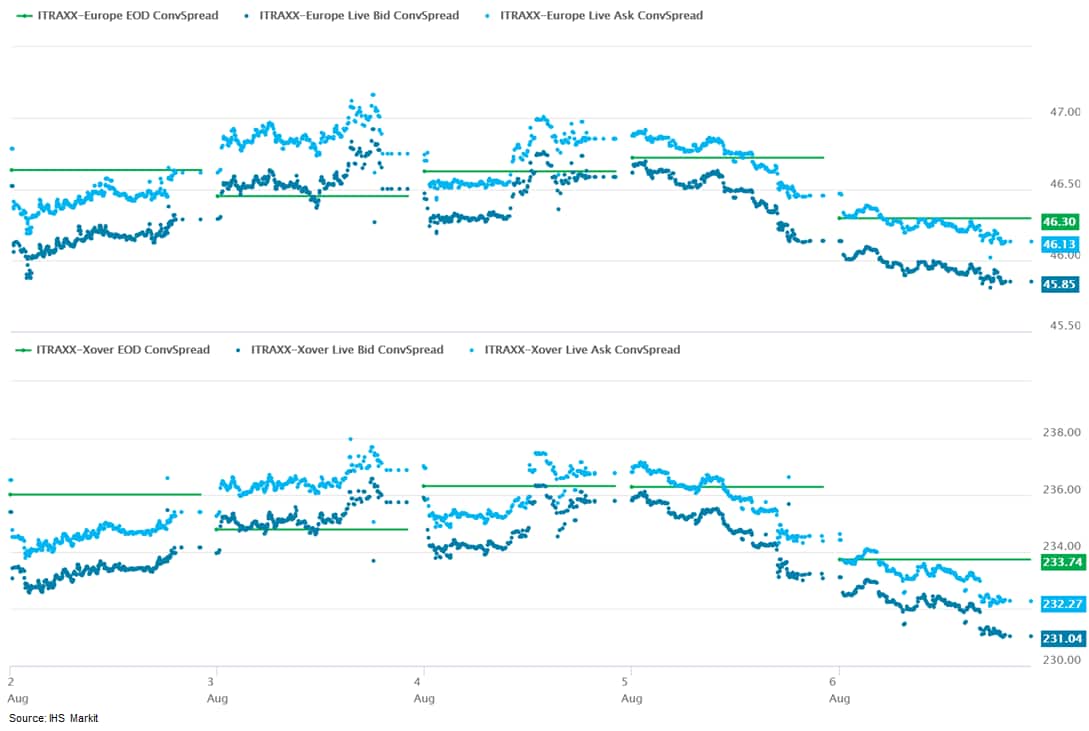The width and height of the screenshot is (1089, 731).
Task: Click the 238.00 y-axis label
Action: pos(1062,434)
